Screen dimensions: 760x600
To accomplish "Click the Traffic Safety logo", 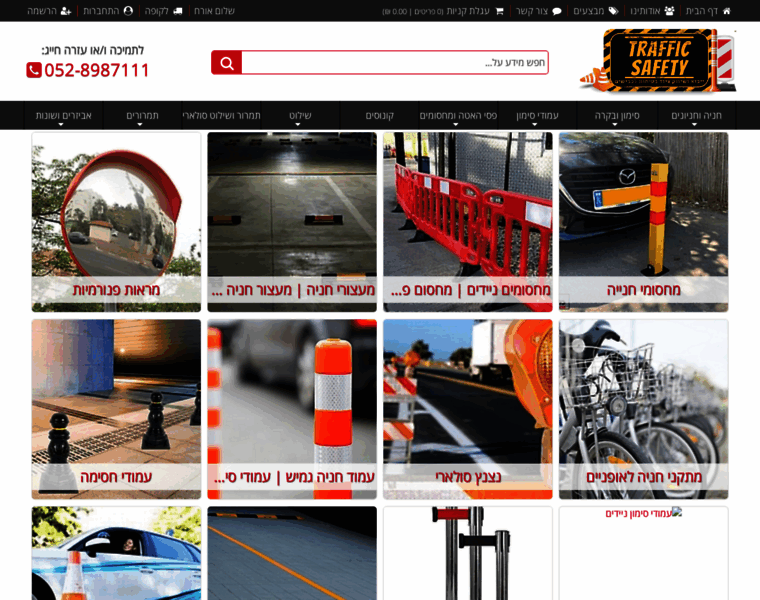I will (658, 60).
